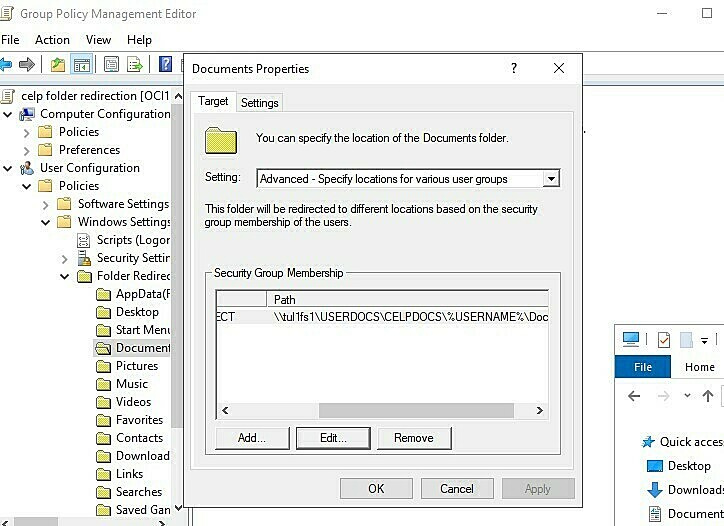Collapse the User Configuration node

(x=8, y=168)
